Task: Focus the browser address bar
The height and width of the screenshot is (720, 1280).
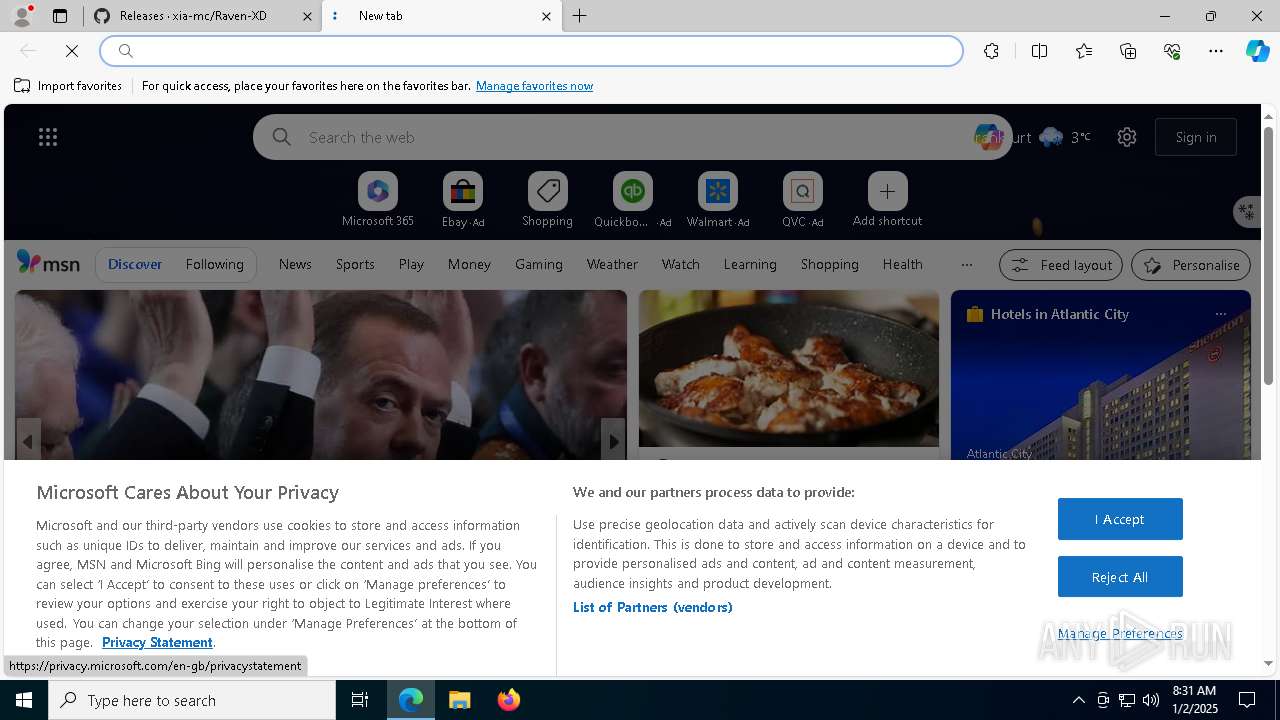Action: point(532,51)
